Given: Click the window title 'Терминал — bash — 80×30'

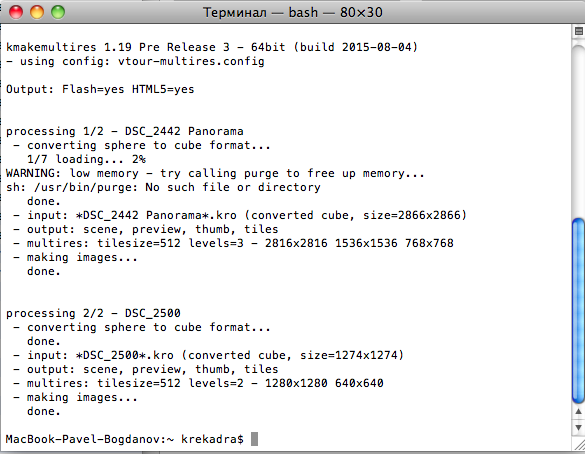Looking at the screenshot, I should 293,12.
